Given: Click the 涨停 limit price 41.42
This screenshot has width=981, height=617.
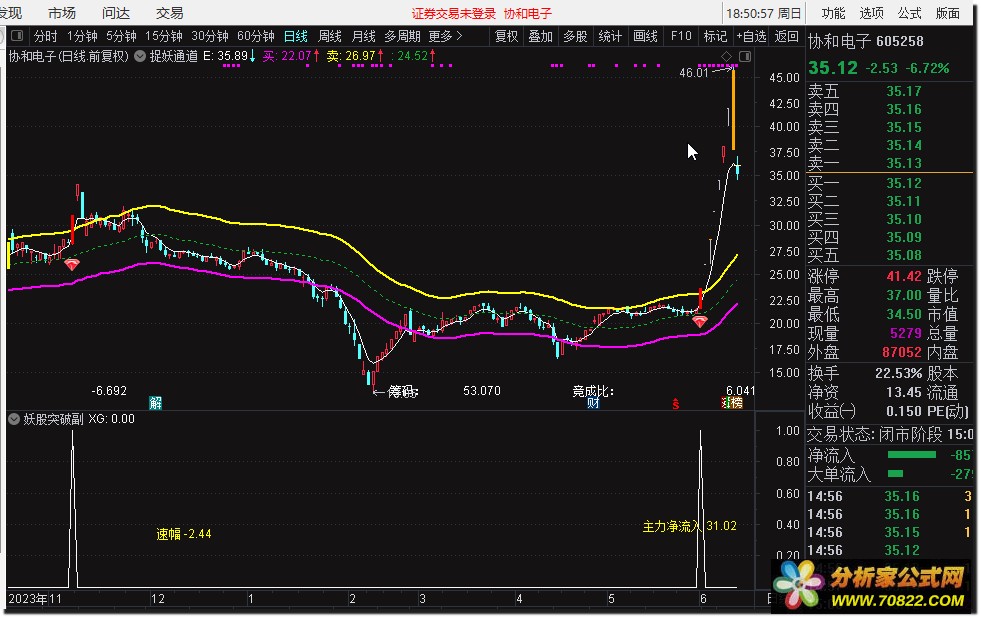Looking at the screenshot, I should point(904,276).
